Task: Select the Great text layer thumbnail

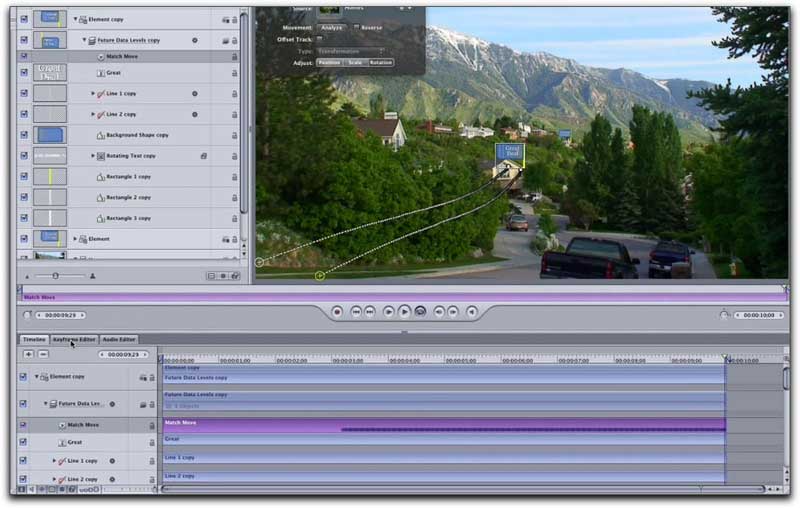Action: point(50,72)
